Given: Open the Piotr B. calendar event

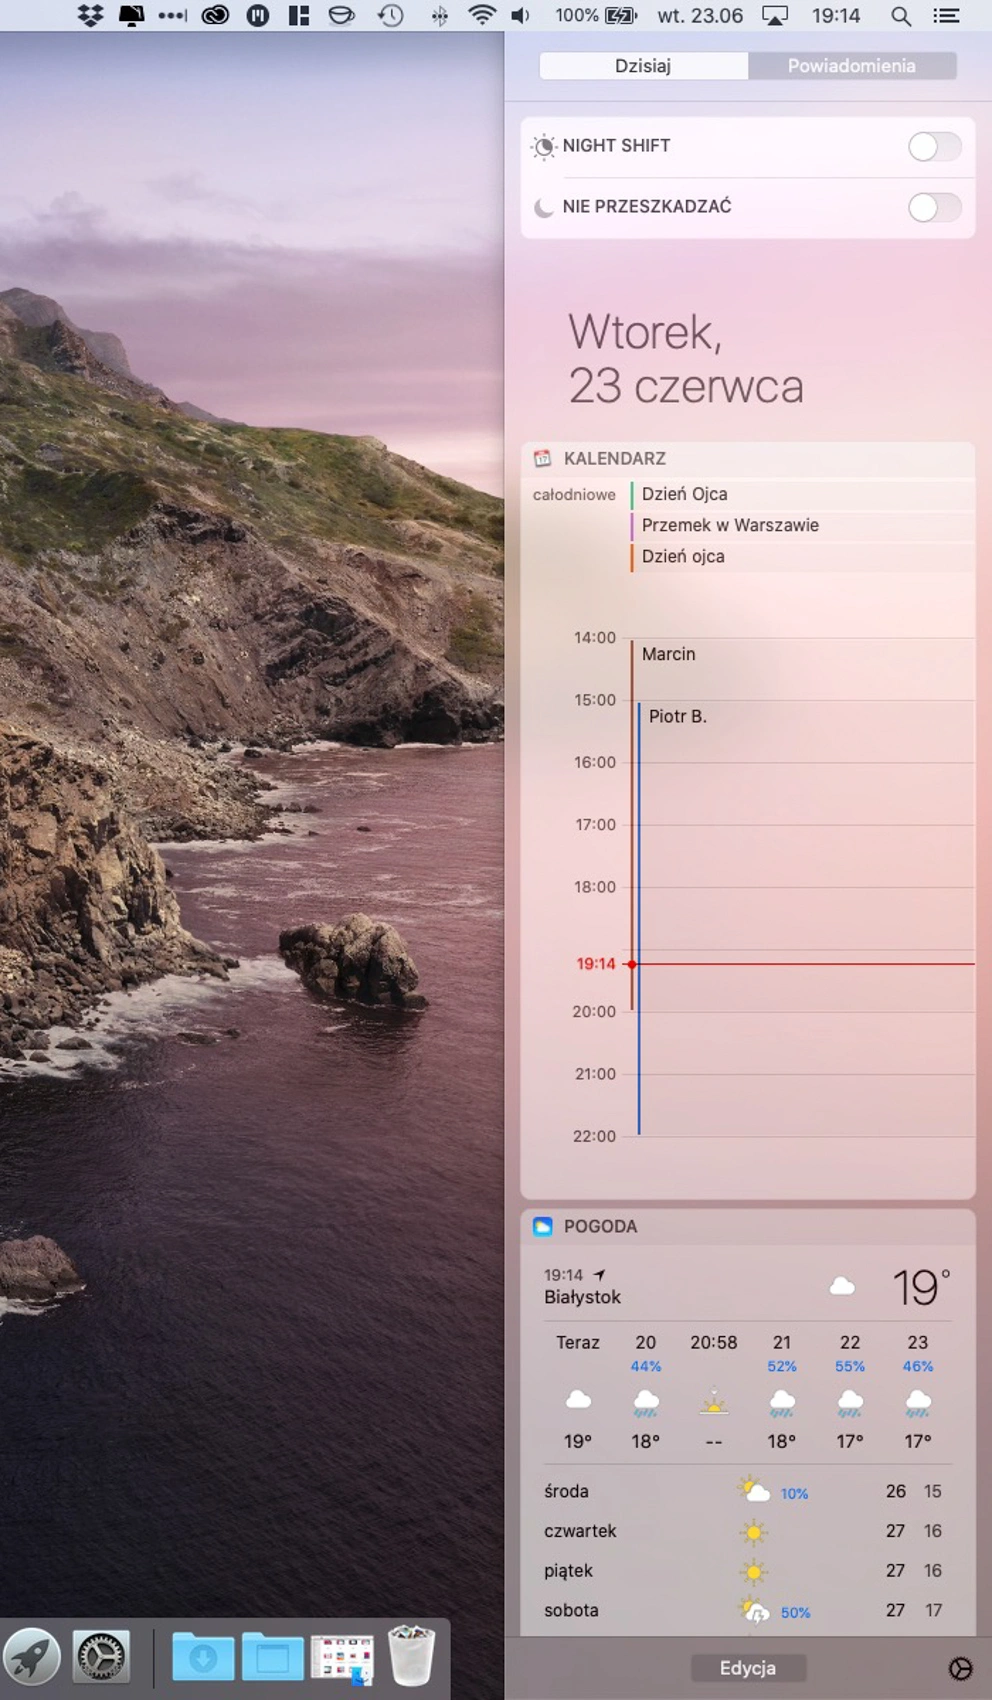Looking at the screenshot, I should pos(678,716).
